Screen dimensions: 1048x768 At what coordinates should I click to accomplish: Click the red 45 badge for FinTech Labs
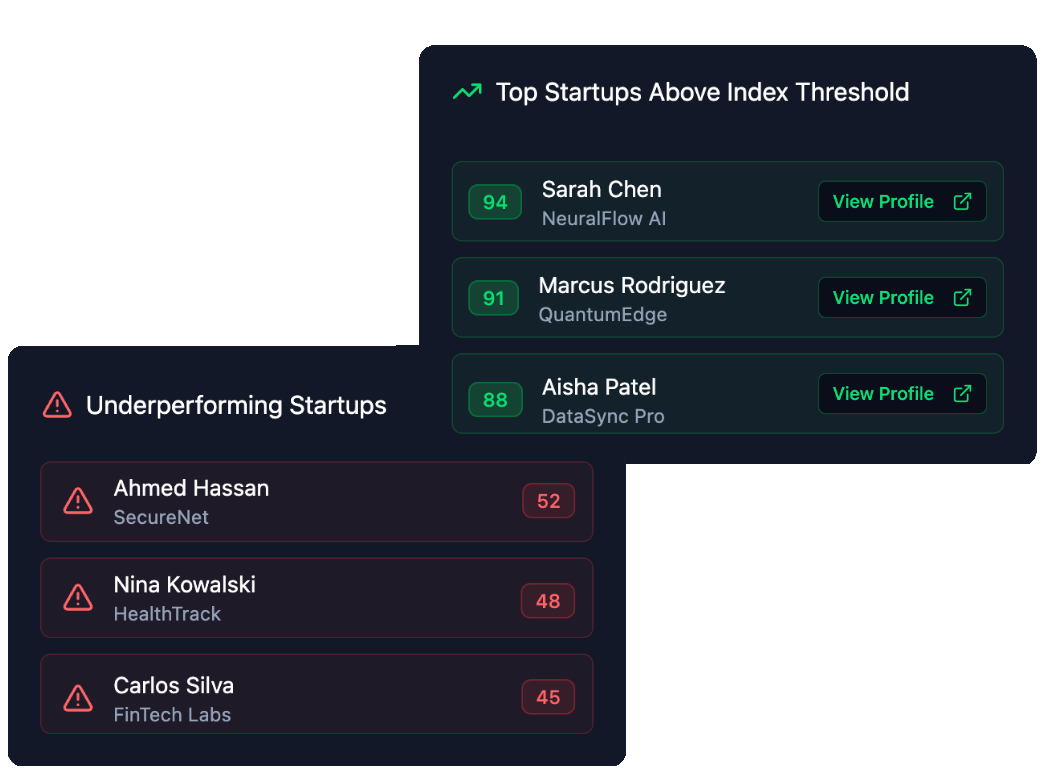(548, 697)
